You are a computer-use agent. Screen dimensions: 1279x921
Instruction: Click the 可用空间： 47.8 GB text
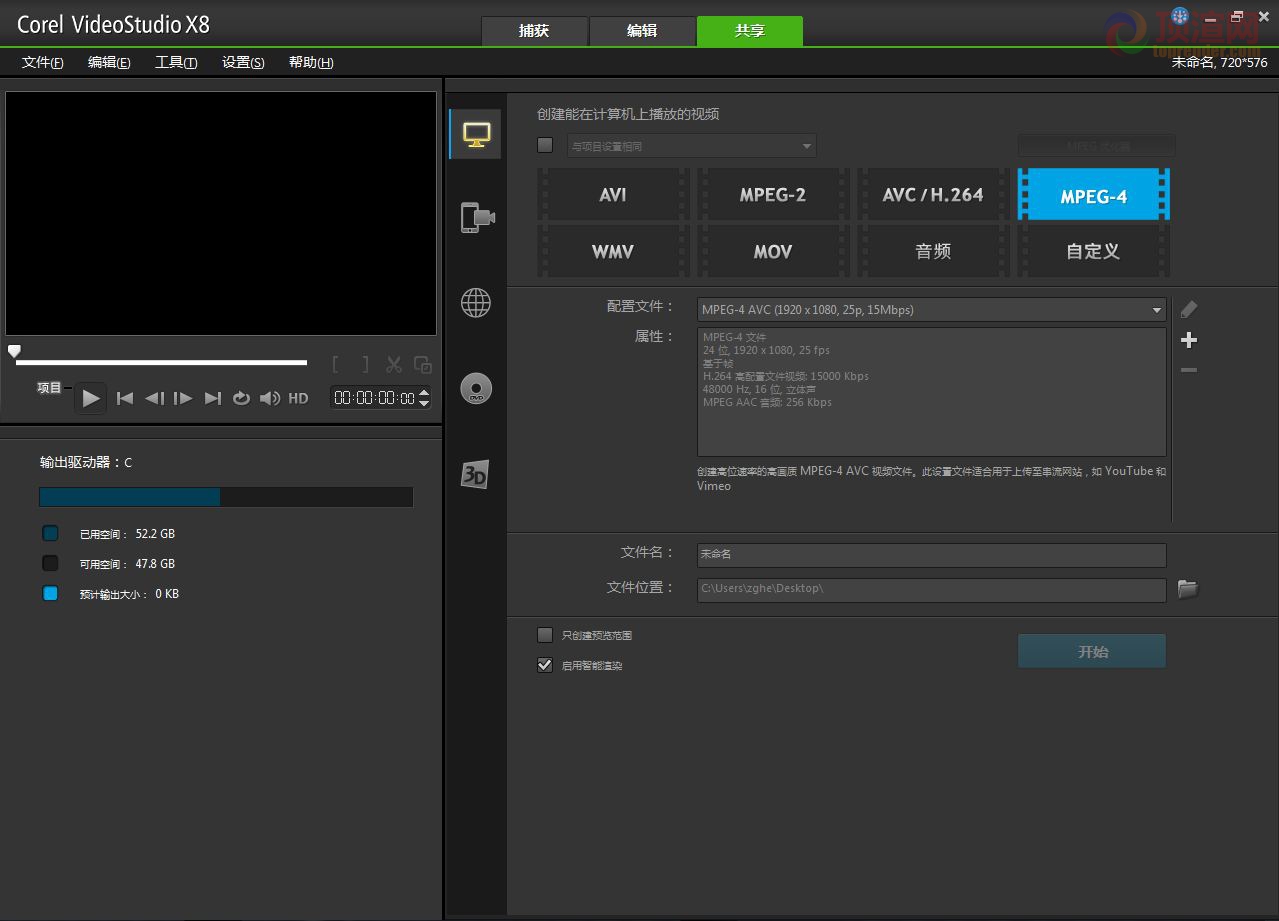(127, 564)
